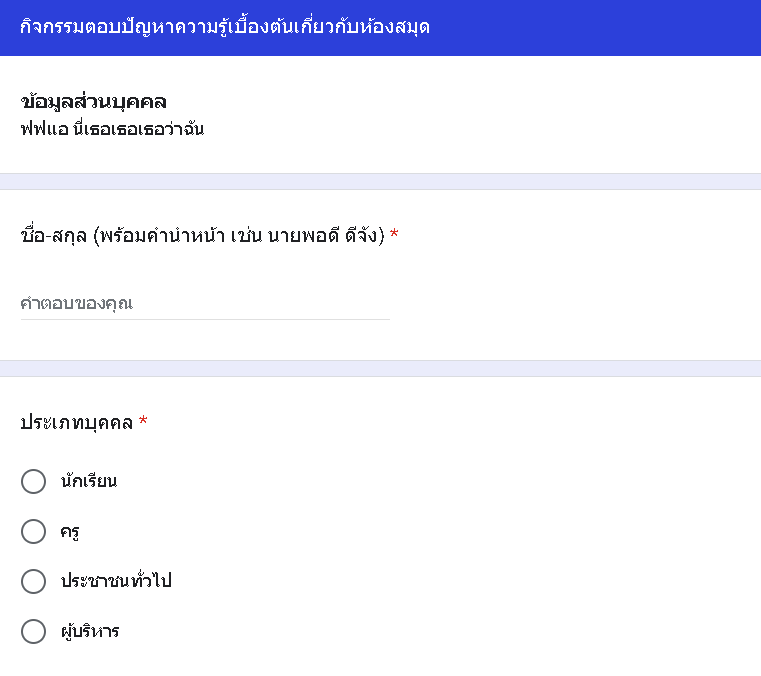Click the underline beneath the answer field

coord(204,320)
